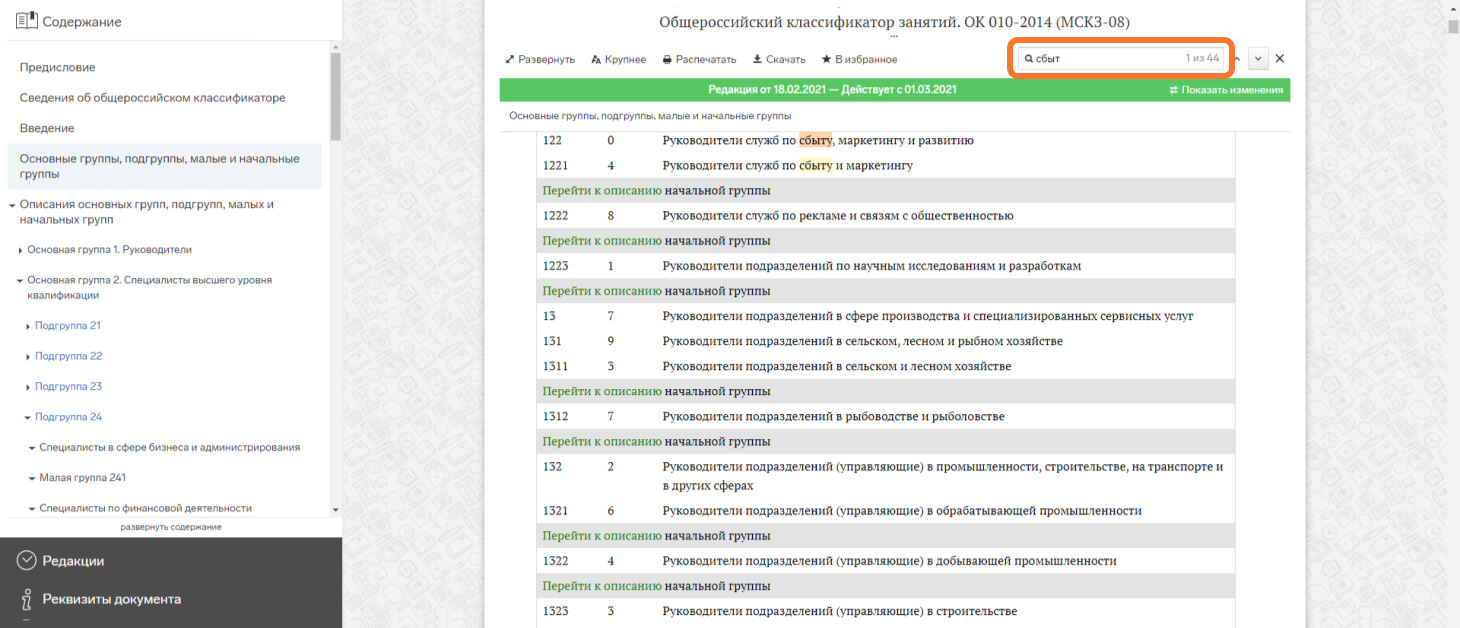
Task: Collapse Специалисты в сфере бизнеса arrow
Action: point(32,448)
